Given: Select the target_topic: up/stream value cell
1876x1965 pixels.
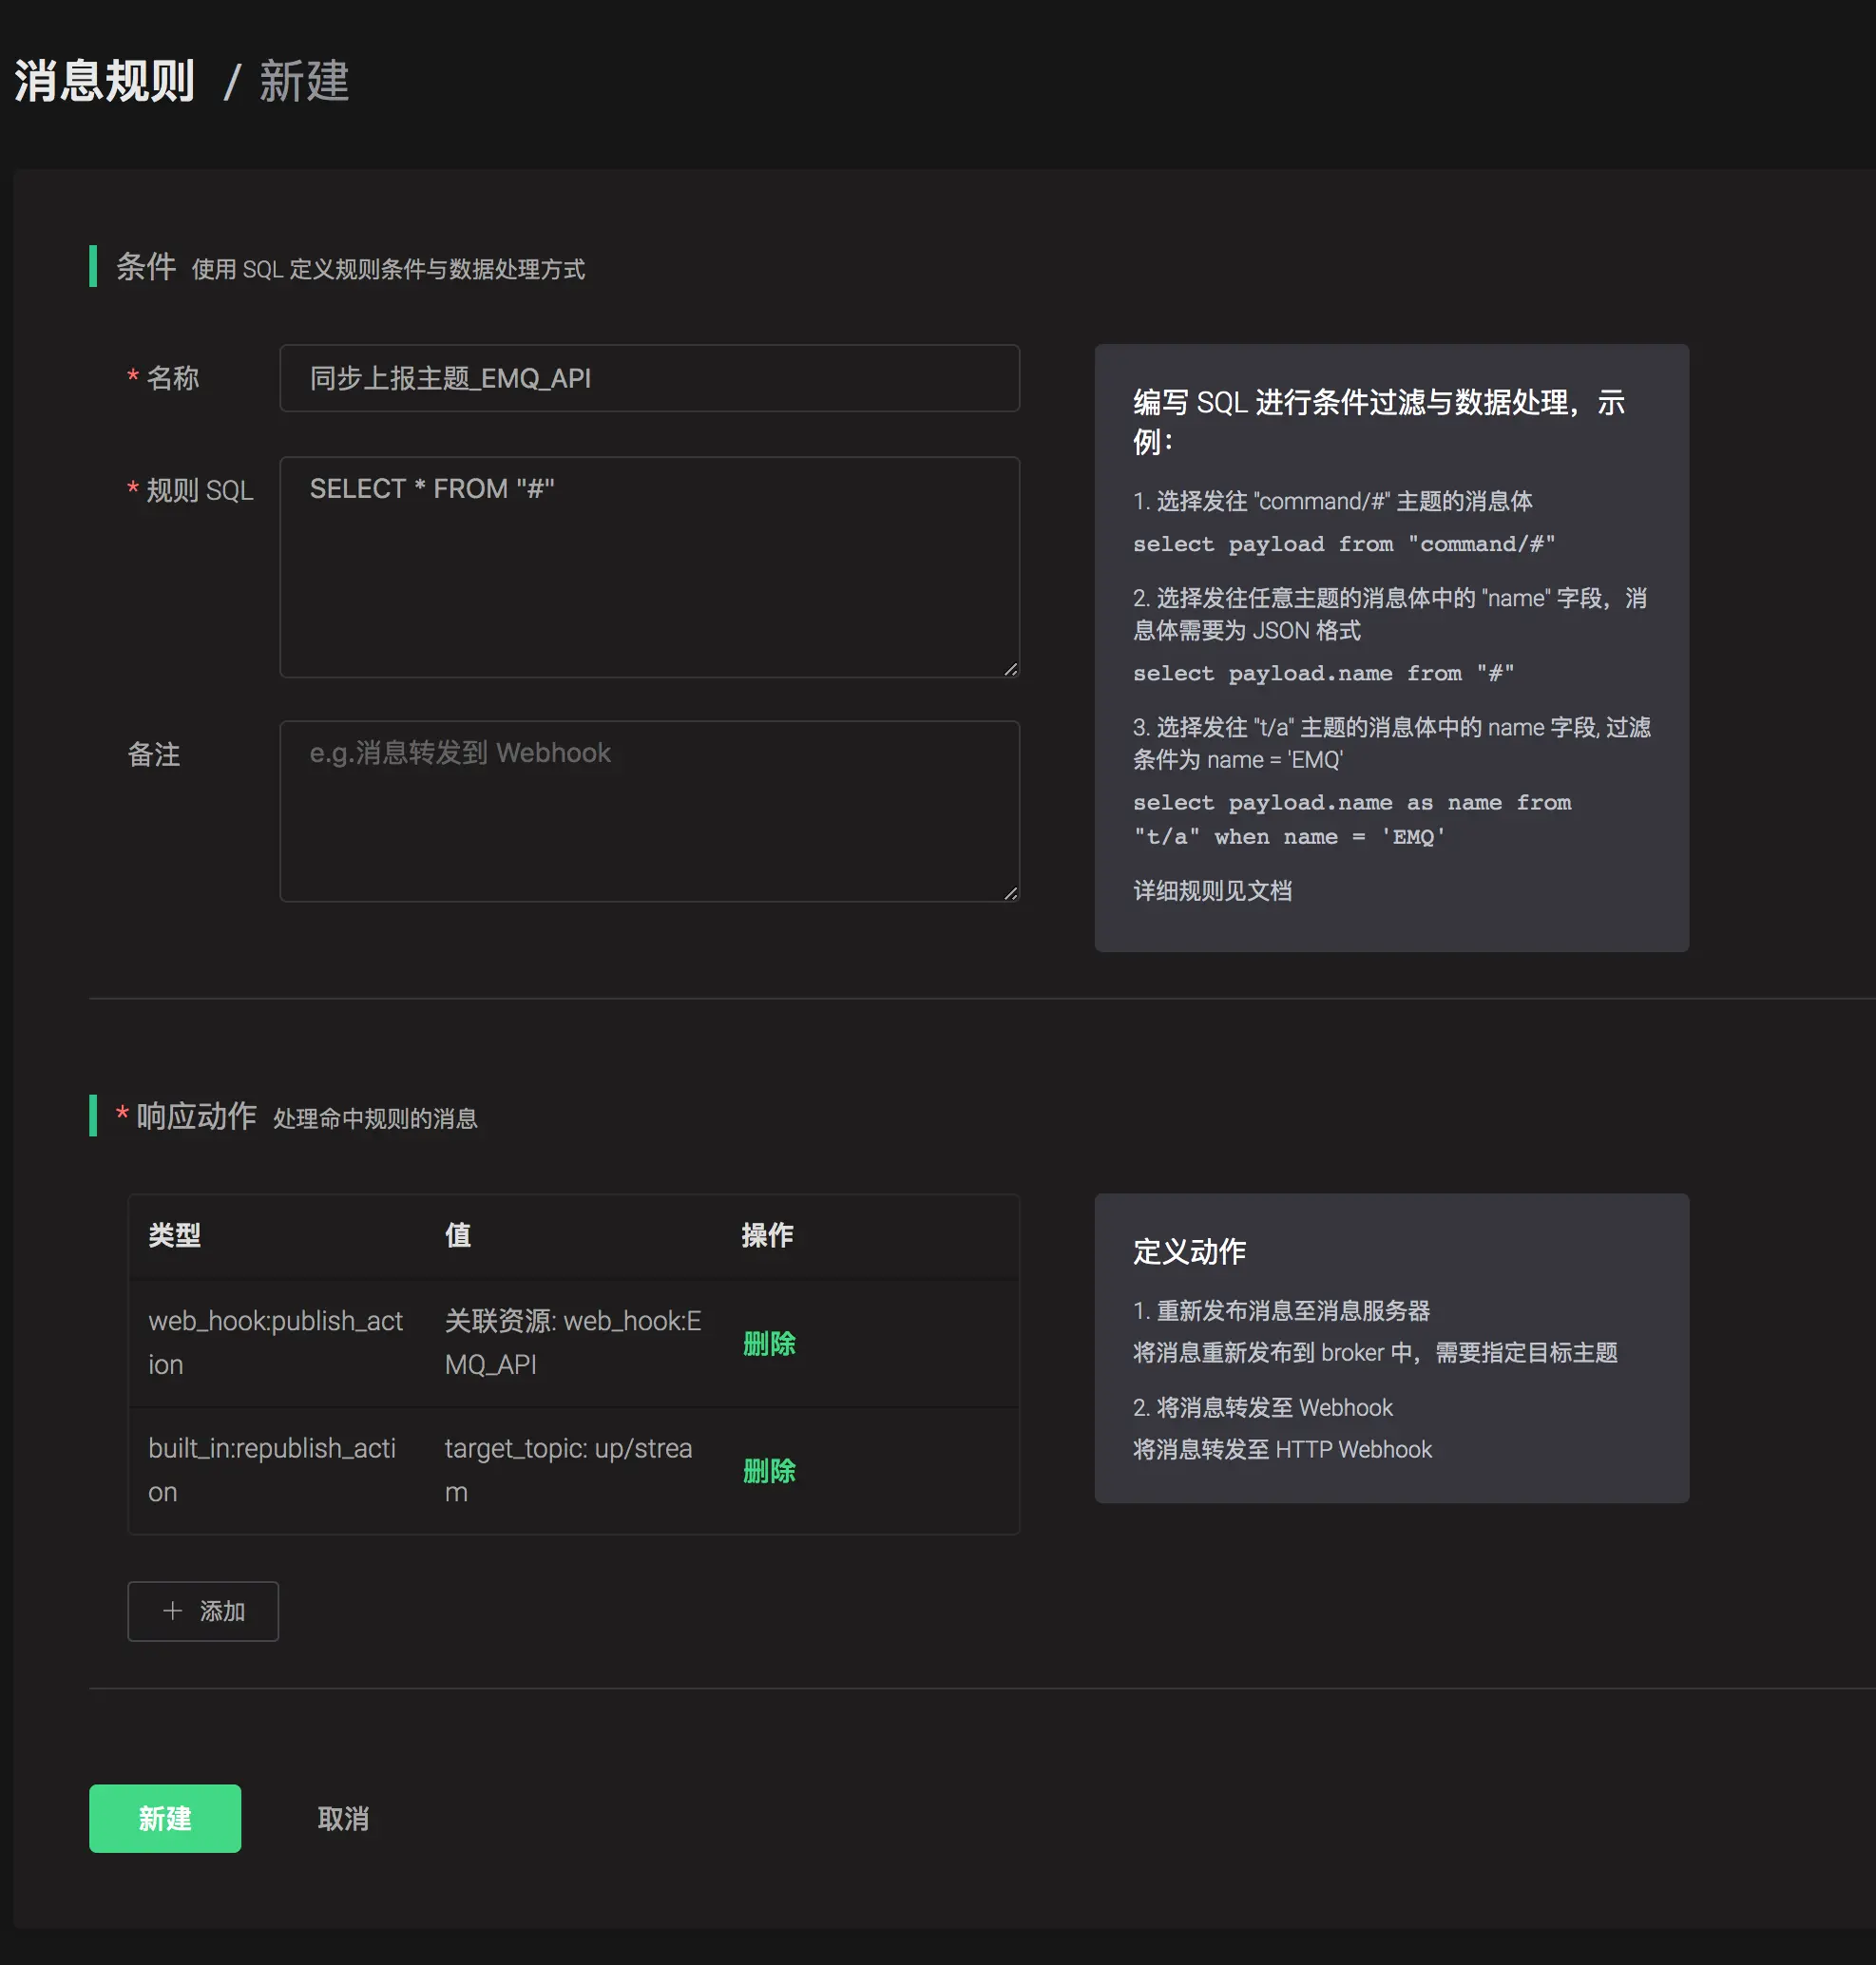Looking at the screenshot, I should tap(568, 1470).
